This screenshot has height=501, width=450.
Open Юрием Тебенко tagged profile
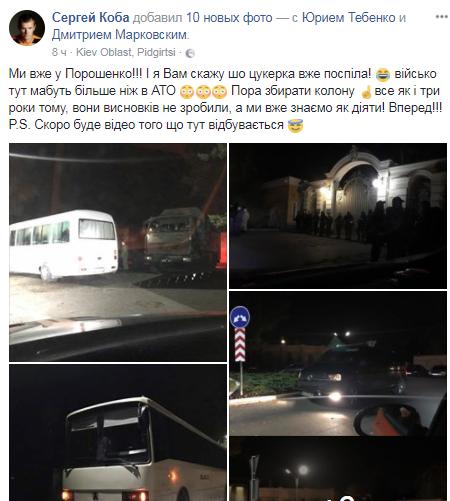[x=349, y=17]
